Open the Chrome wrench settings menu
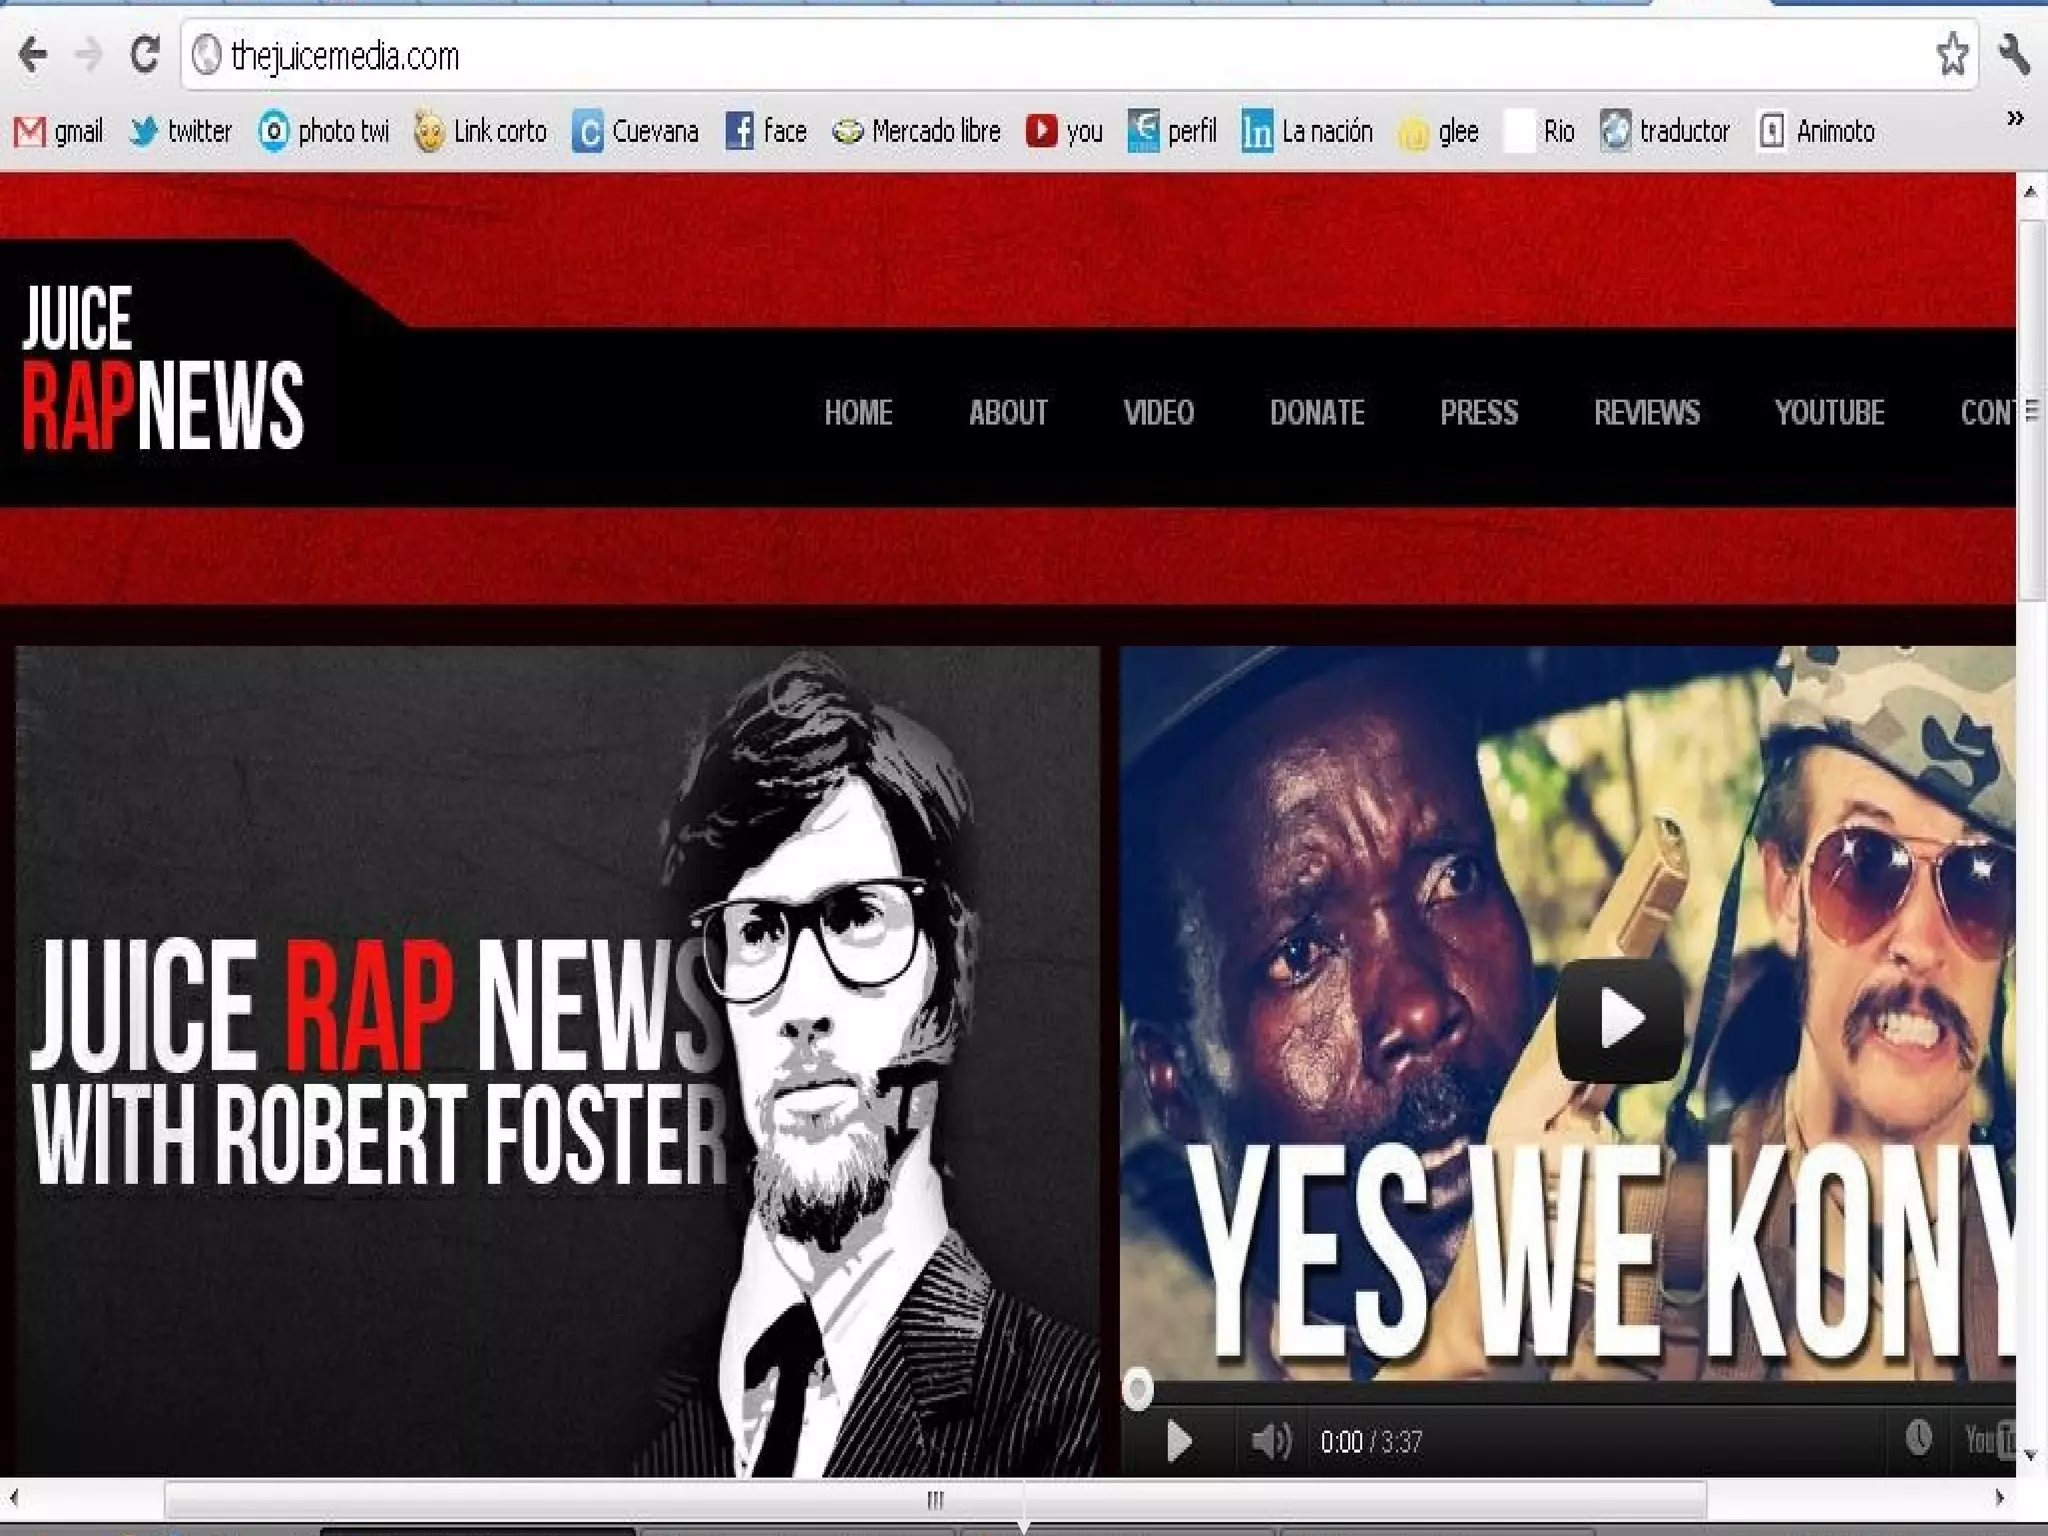The image size is (2048, 1536). [x=2013, y=54]
